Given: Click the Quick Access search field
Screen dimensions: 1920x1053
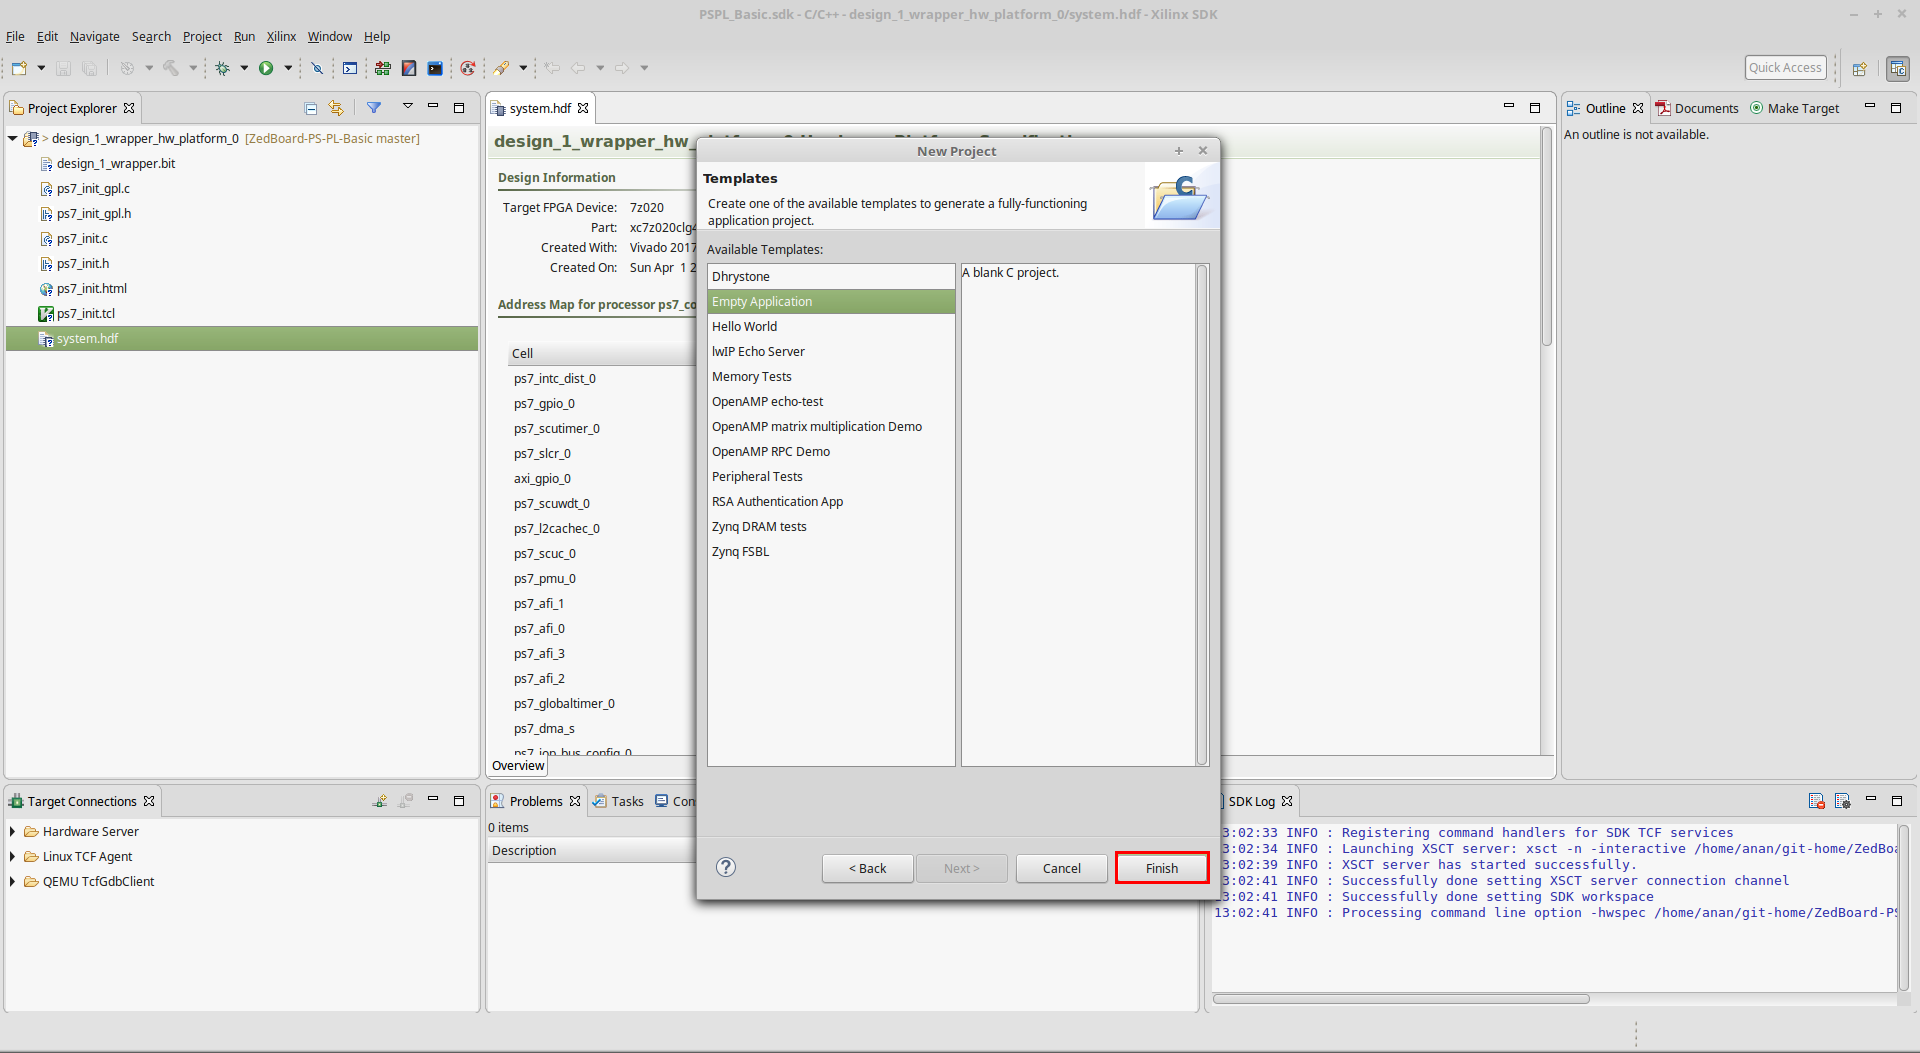Looking at the screenshot, I should click(x=1786, y=68).
